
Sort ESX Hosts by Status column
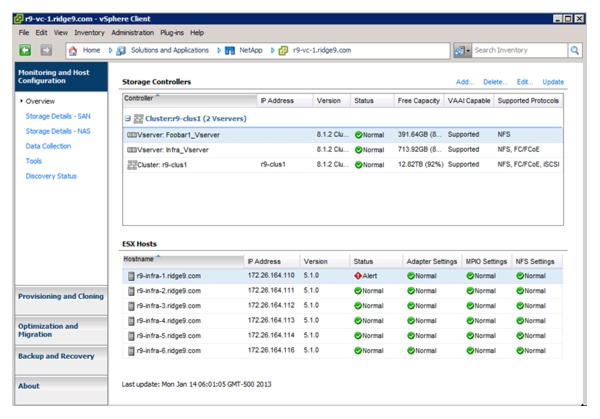[x=376, y=261]
